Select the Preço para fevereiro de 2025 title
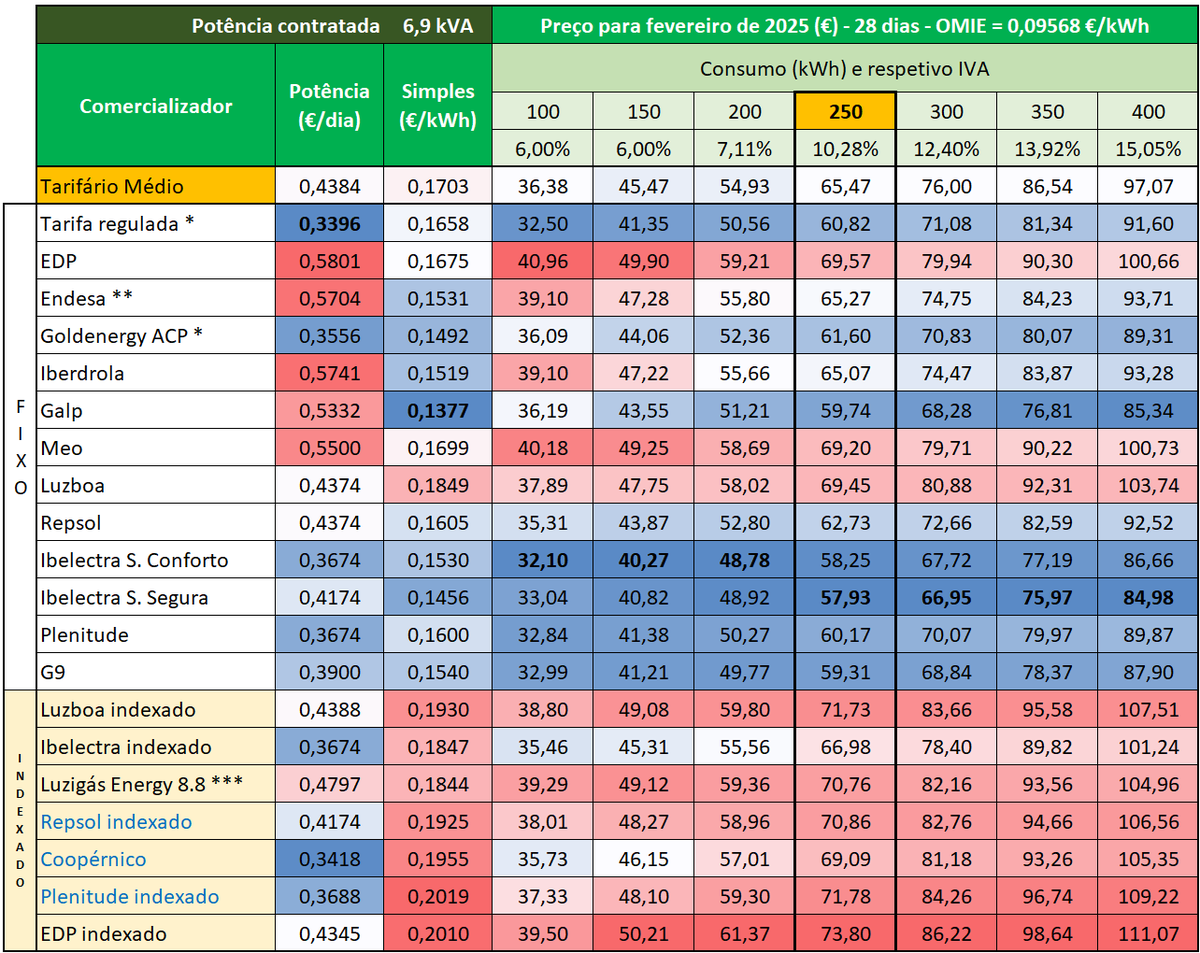The width and height of the screenshot is (1200, 953). 845,25
